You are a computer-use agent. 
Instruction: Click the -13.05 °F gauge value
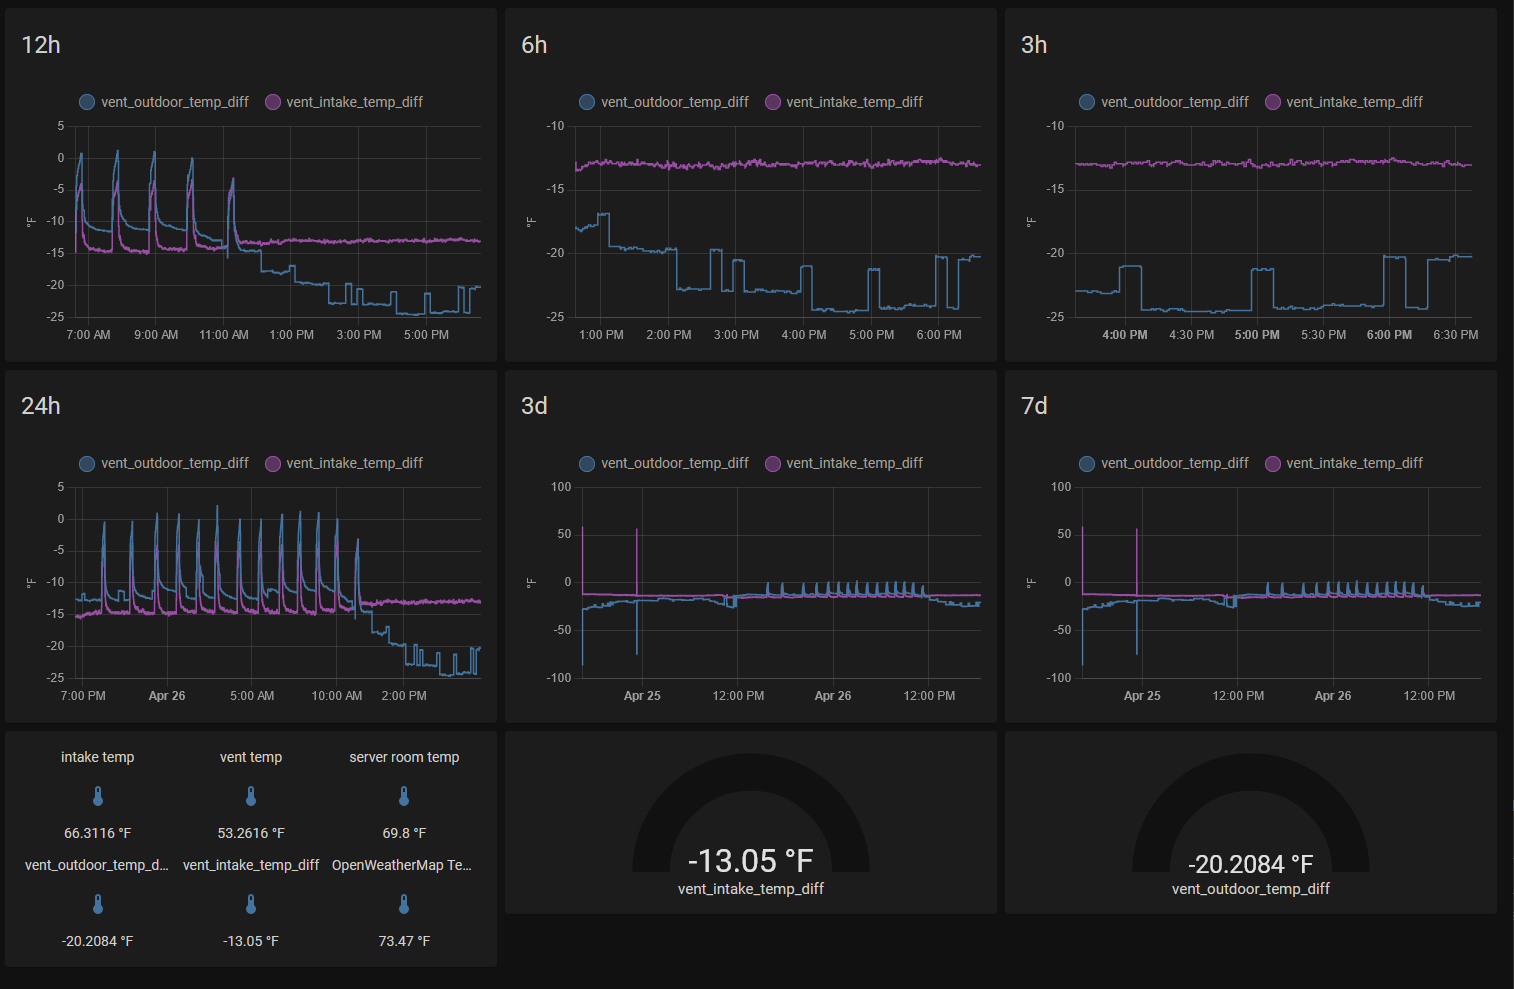(x=751, y=859)
